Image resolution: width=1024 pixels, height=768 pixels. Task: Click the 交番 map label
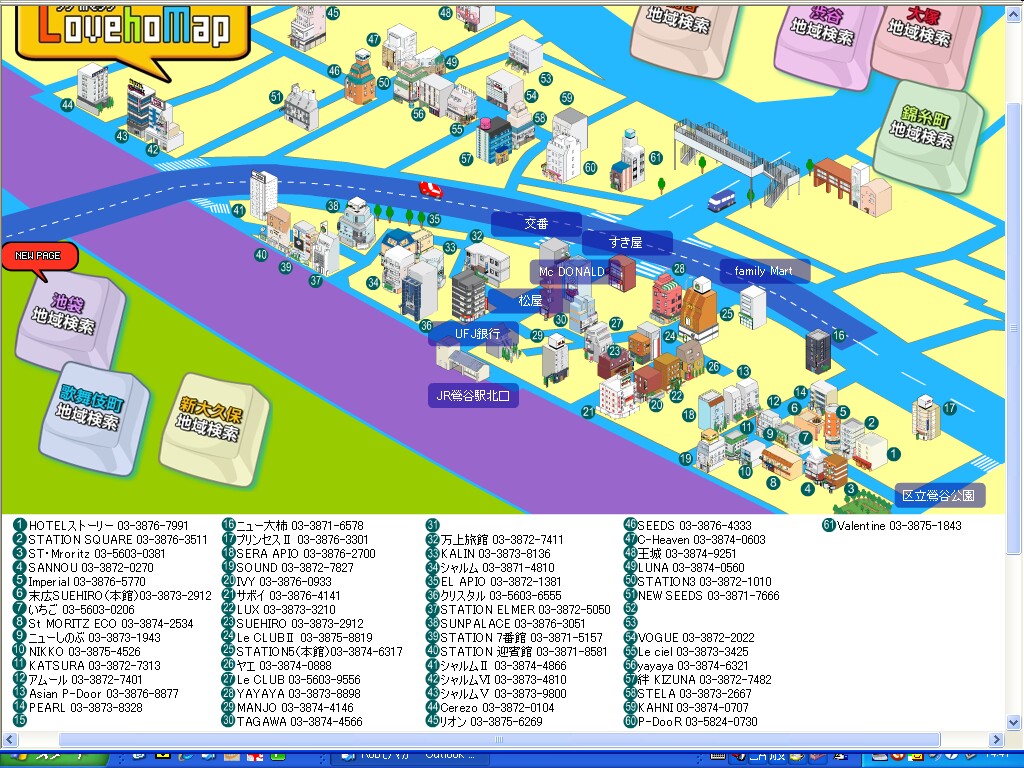(x=537, y=223)
